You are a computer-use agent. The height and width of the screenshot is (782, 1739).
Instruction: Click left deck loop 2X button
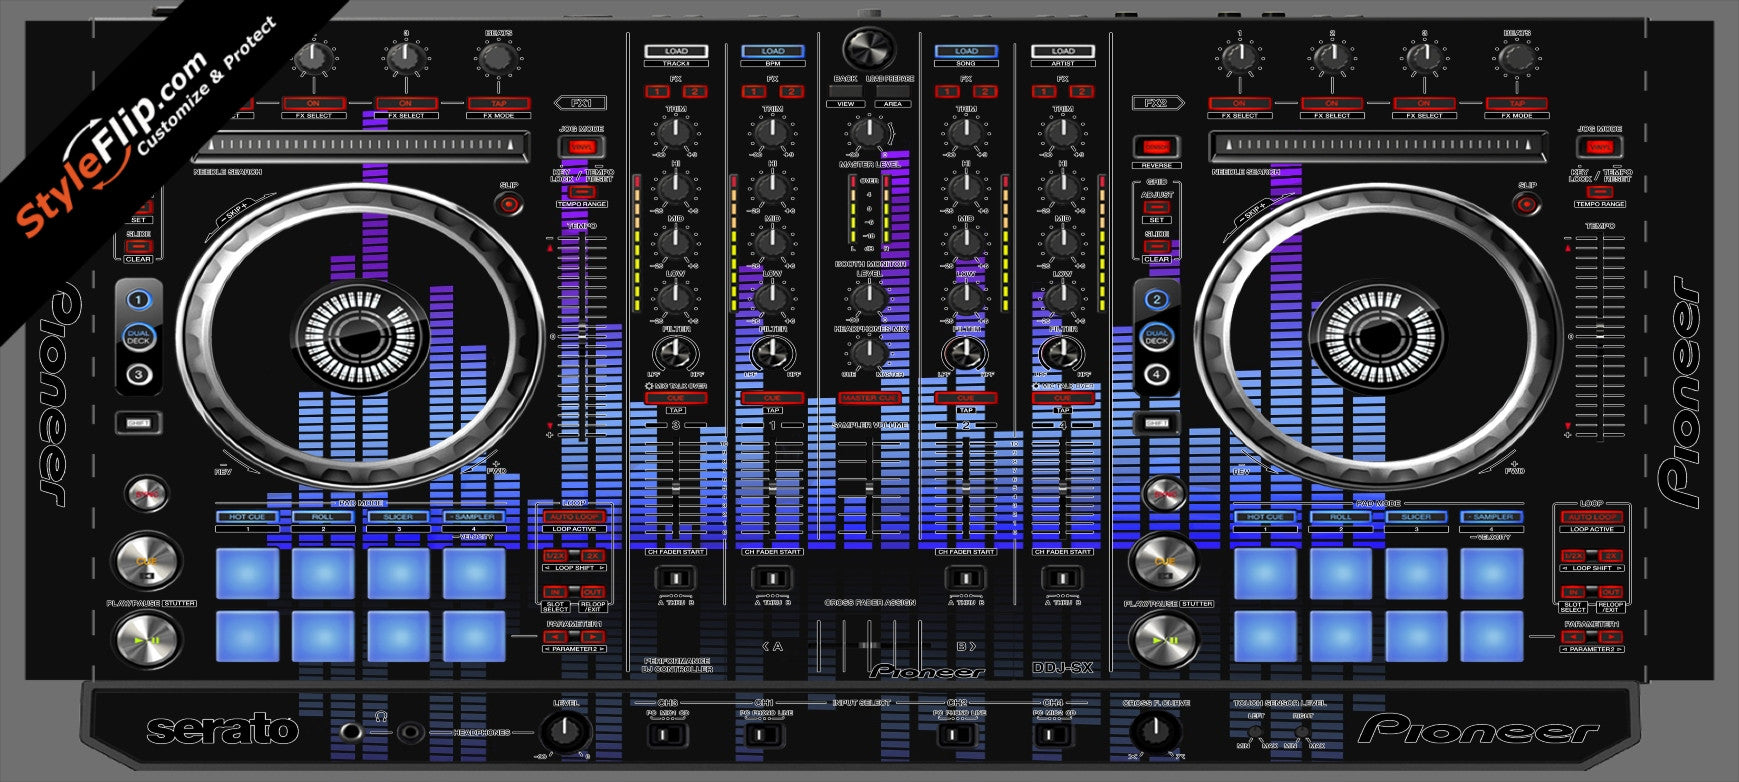(593, 555)
